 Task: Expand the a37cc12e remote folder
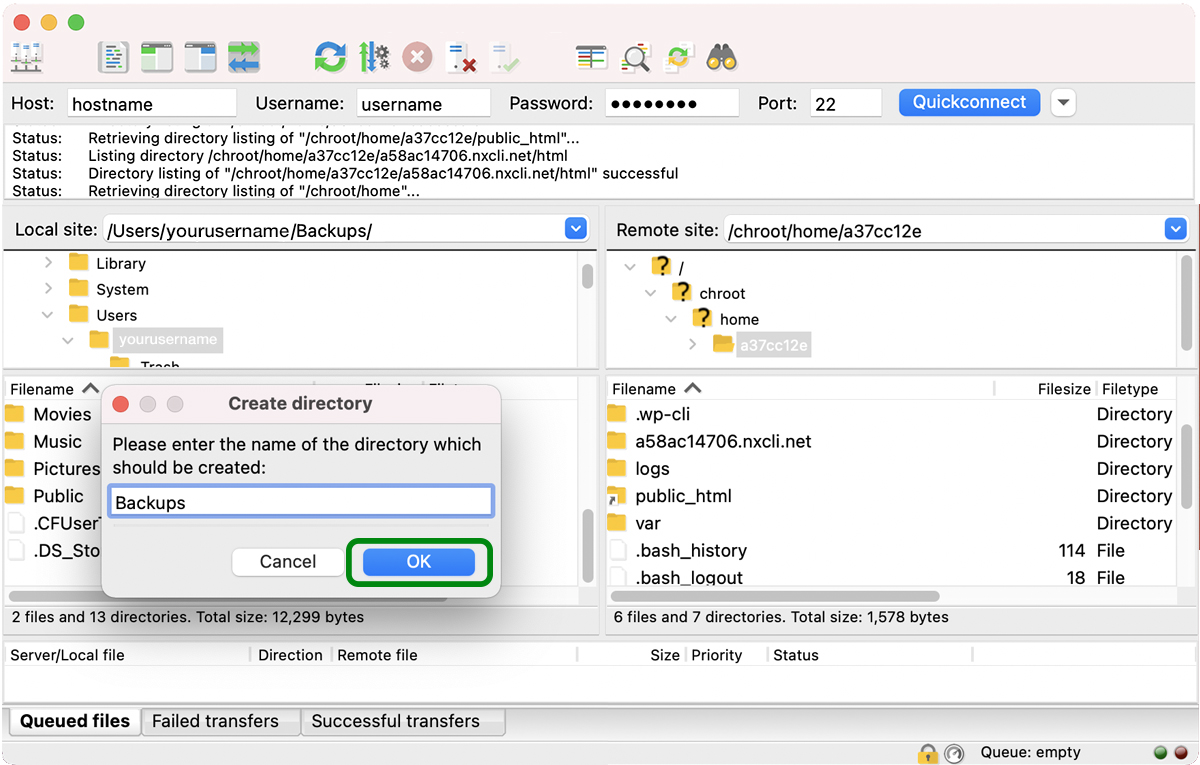[693, 345]
